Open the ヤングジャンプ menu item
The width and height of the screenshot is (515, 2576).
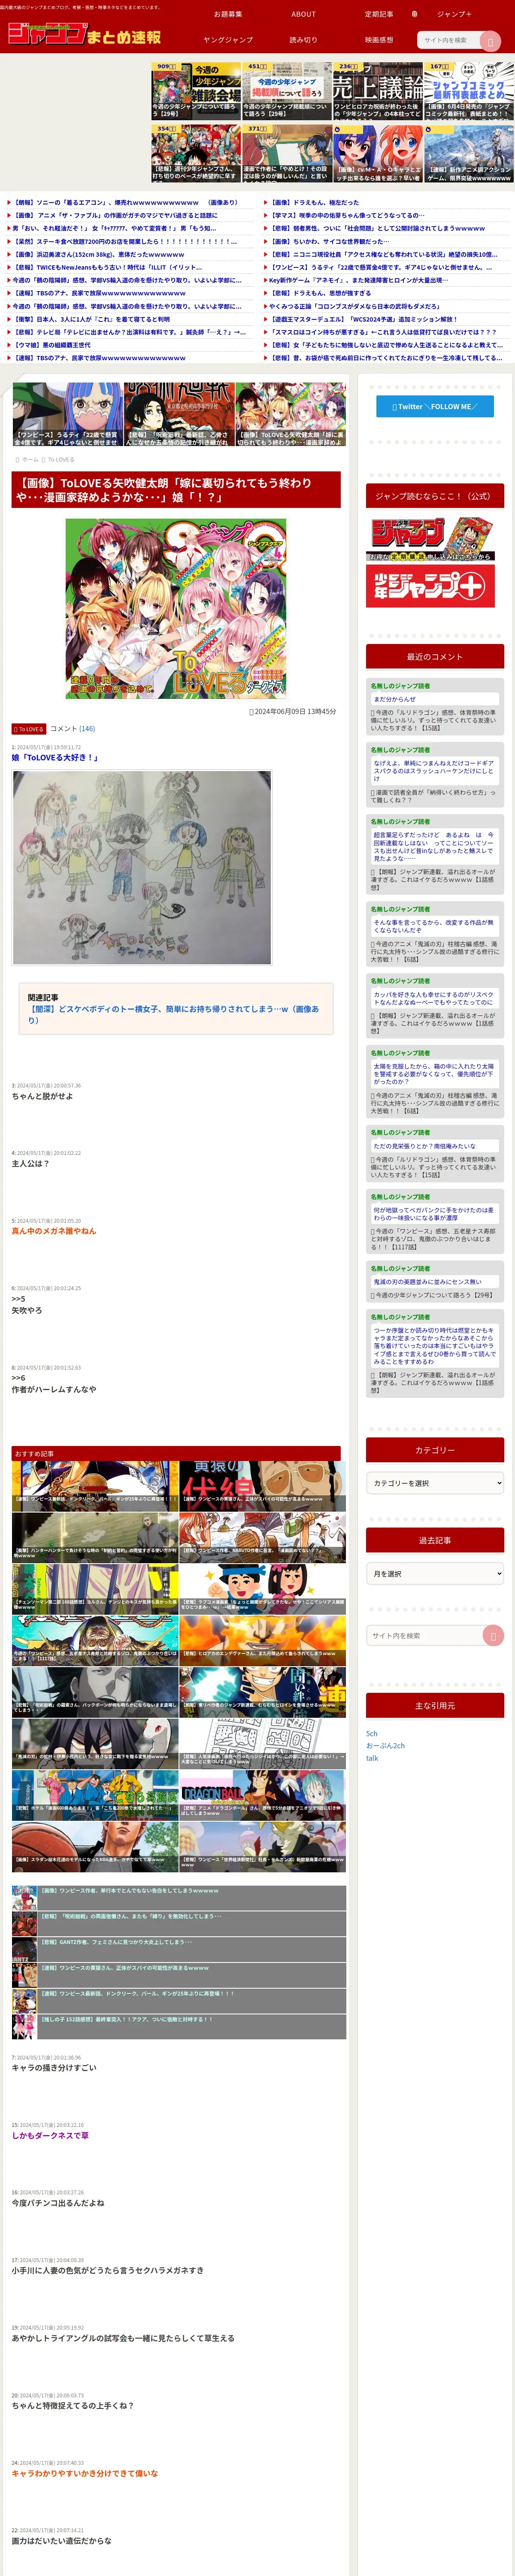(x=228, y=40)
